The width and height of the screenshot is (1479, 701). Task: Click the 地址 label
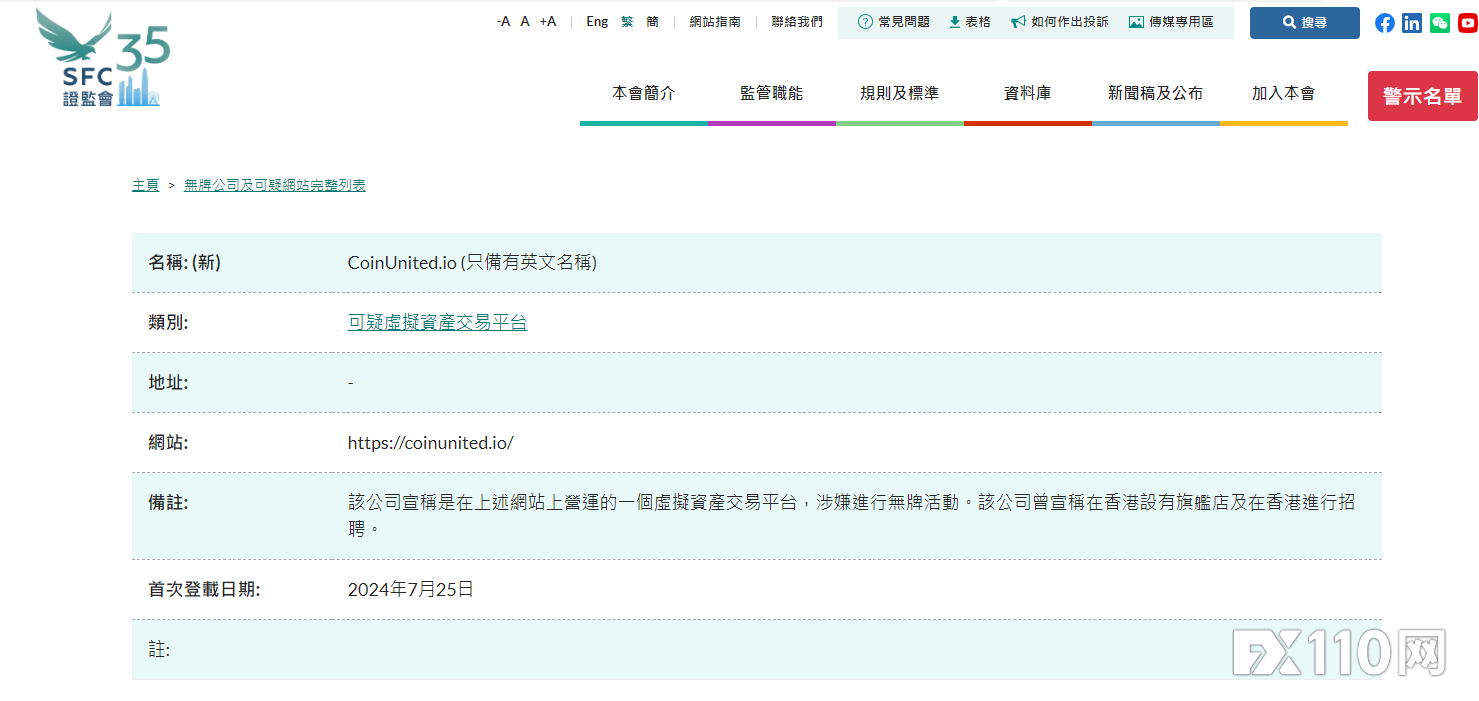tap(168, 382)
